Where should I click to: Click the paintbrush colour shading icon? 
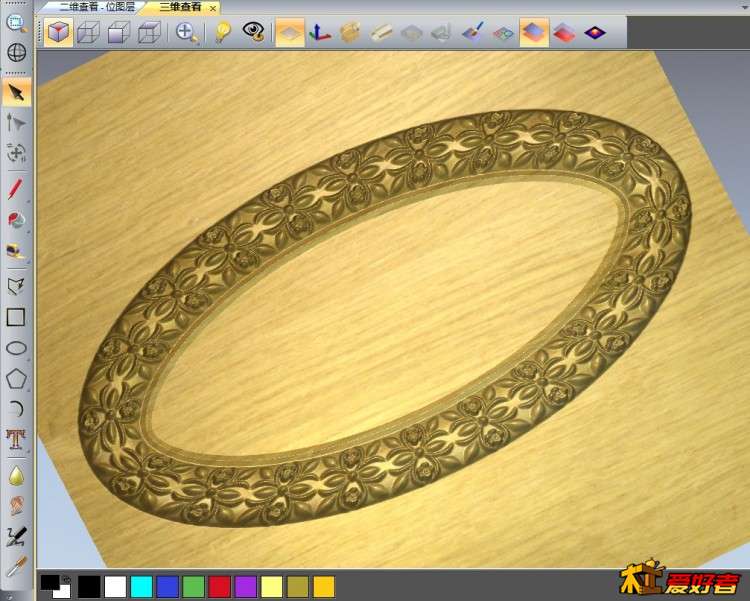[473, 33]
